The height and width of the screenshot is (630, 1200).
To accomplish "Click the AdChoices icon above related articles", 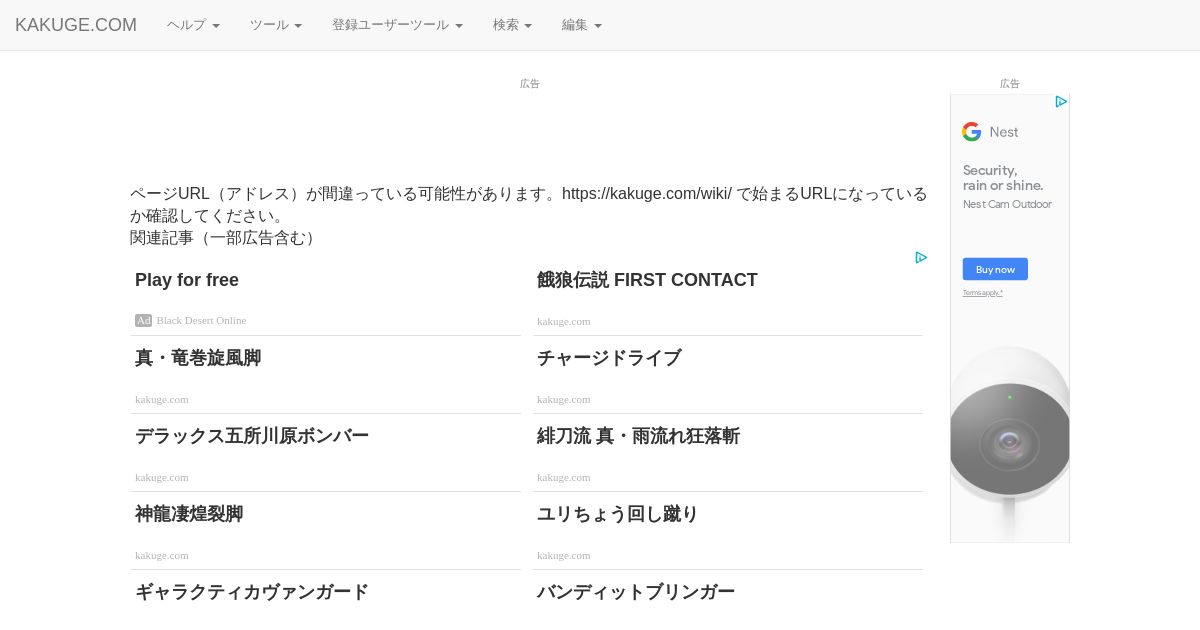I will (921, 258).
